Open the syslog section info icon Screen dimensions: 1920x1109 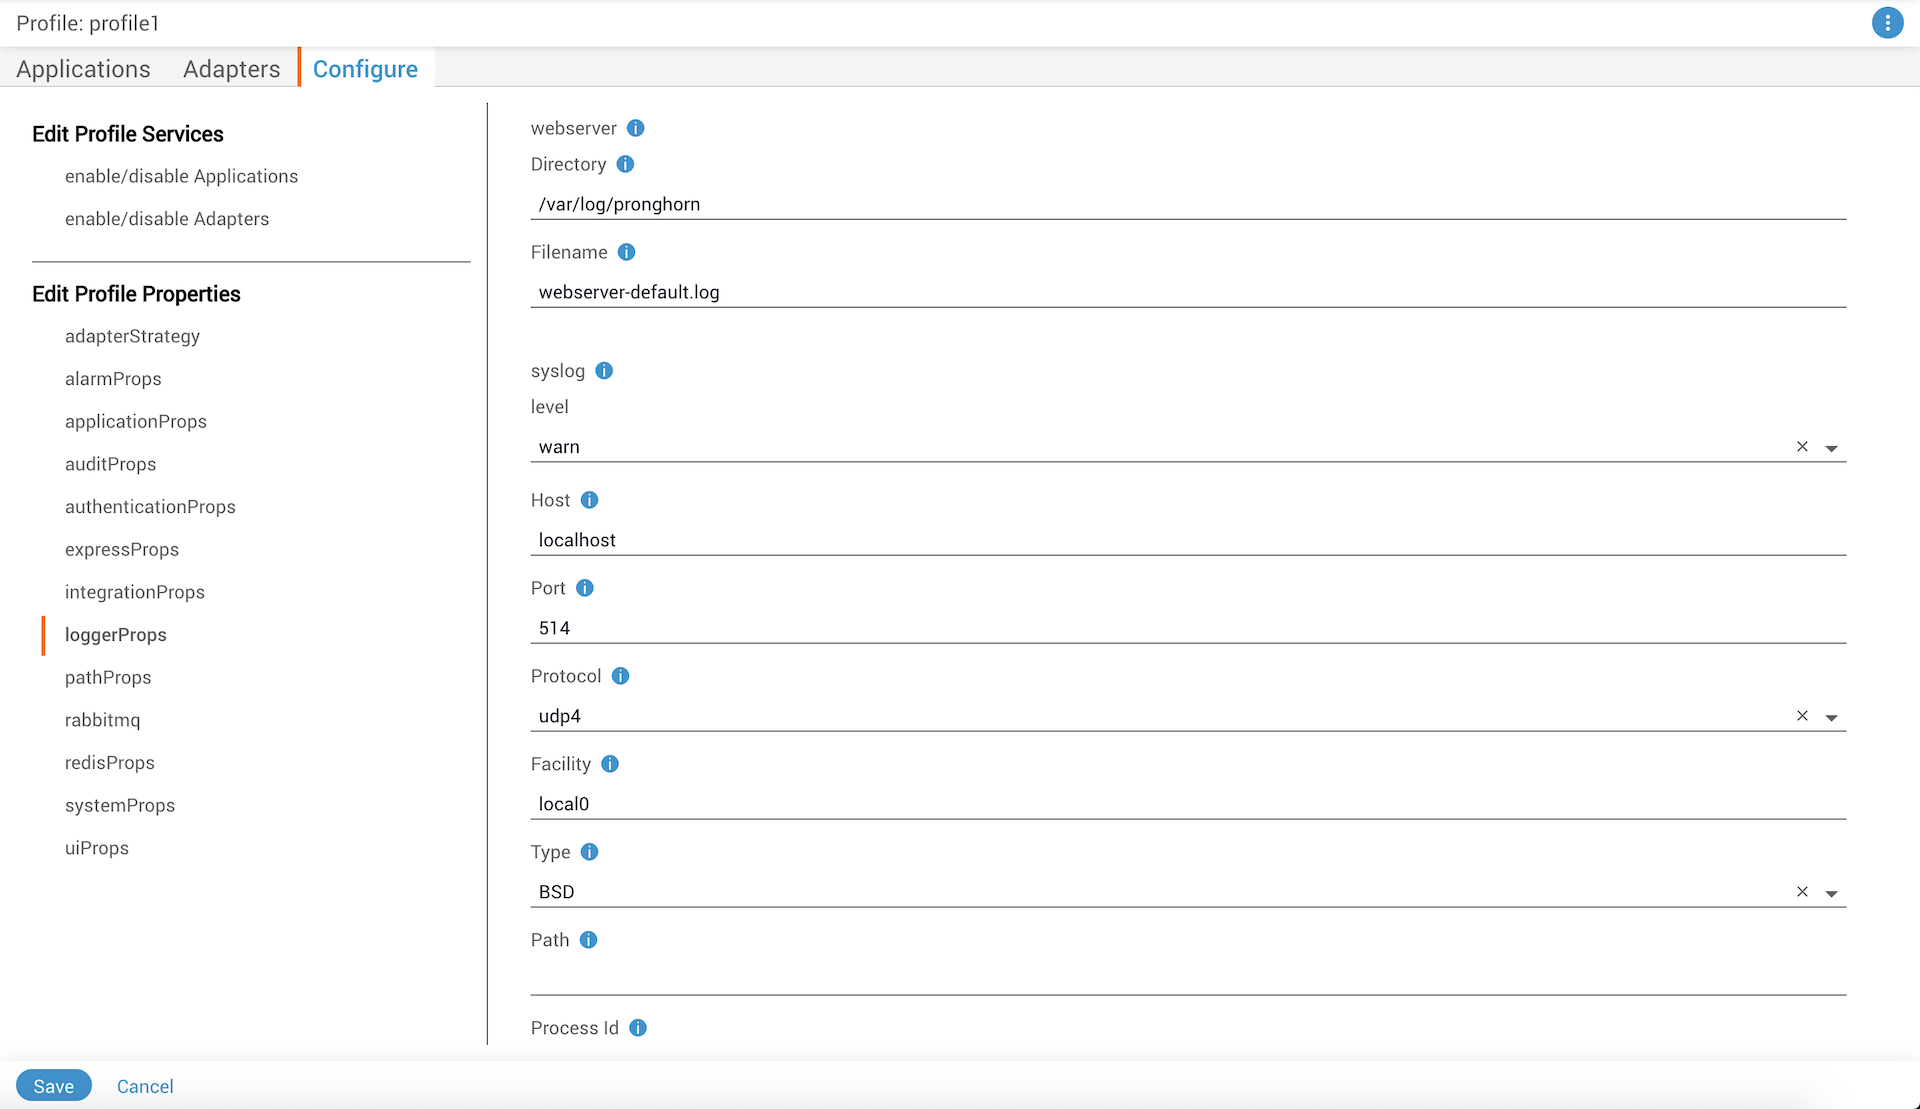click(x=604, y=370)
